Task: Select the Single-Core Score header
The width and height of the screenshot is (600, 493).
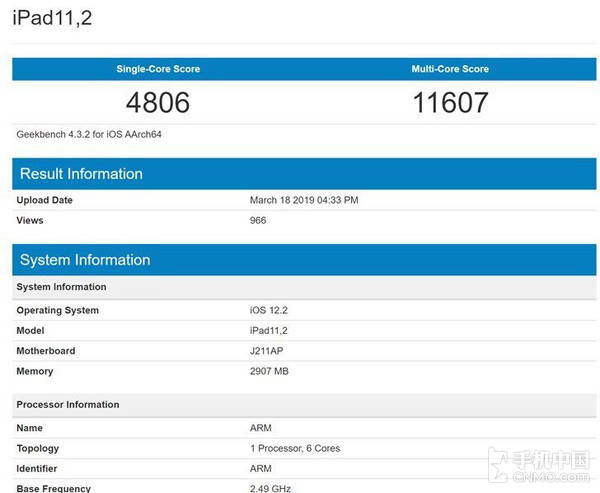Action: [158, 69]
